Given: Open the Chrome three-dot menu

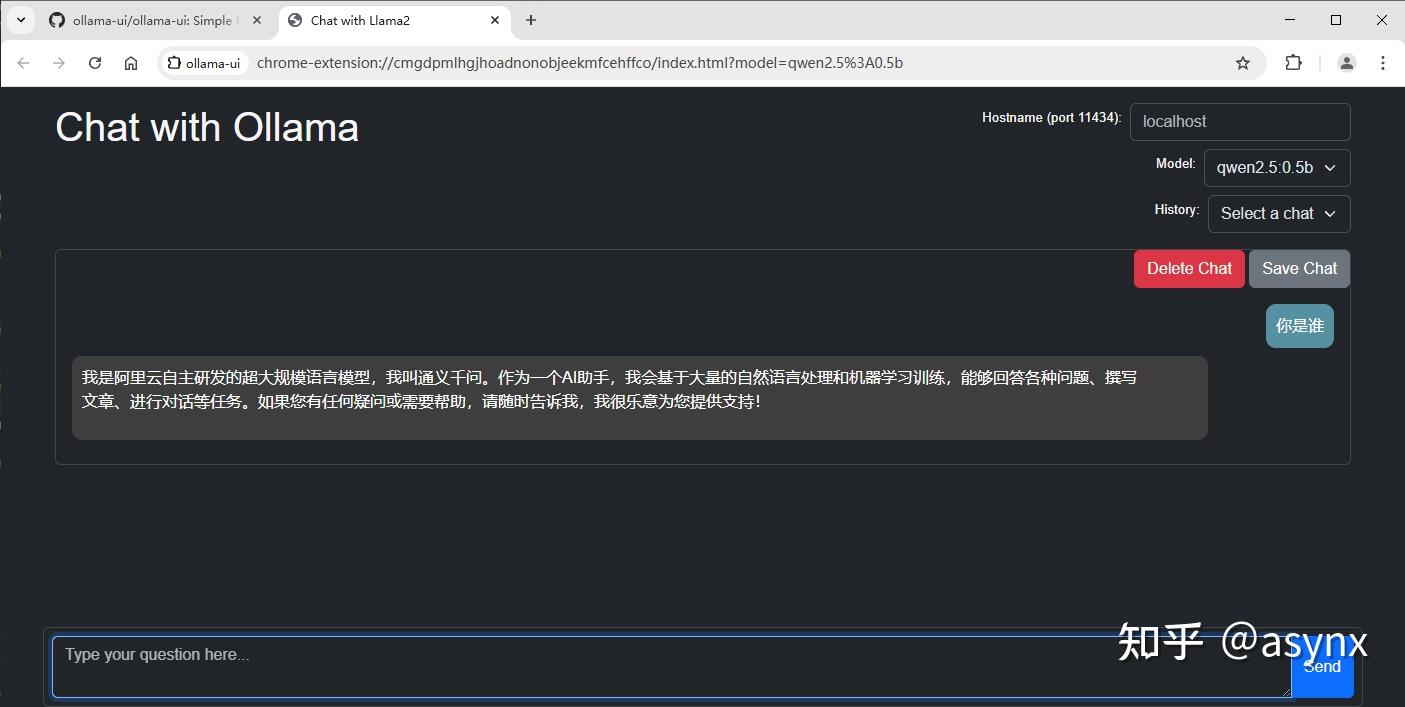Looking at the screenshot, I should 1384,62.
